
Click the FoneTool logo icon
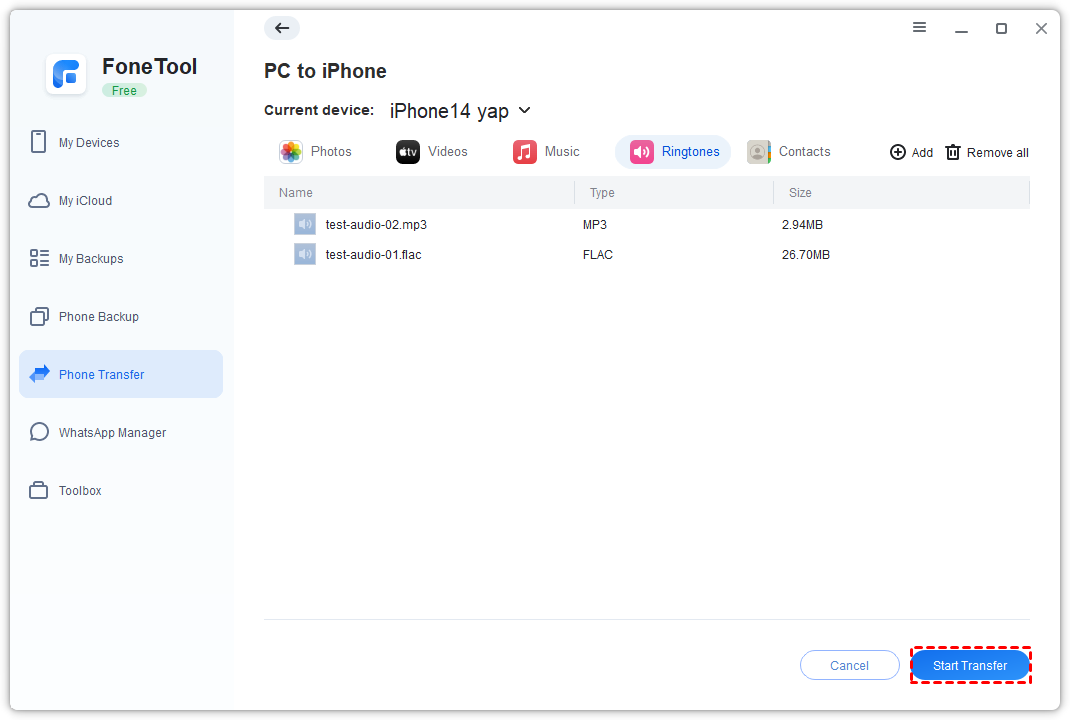(66, 75)
